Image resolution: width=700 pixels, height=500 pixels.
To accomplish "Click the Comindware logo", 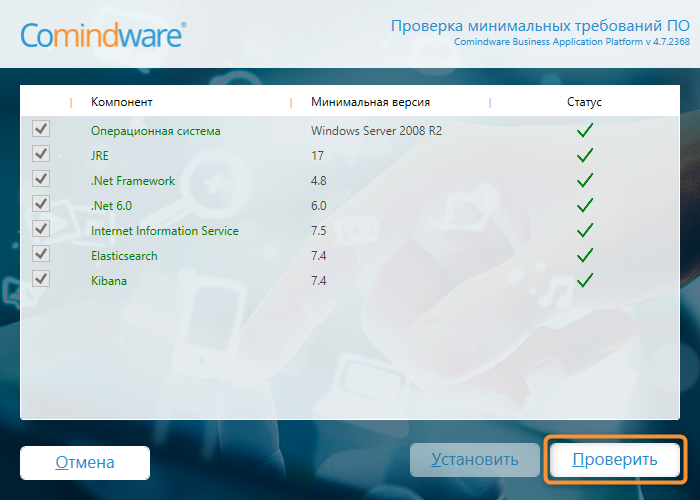I will pyautogui.click(x=103, y=35).
